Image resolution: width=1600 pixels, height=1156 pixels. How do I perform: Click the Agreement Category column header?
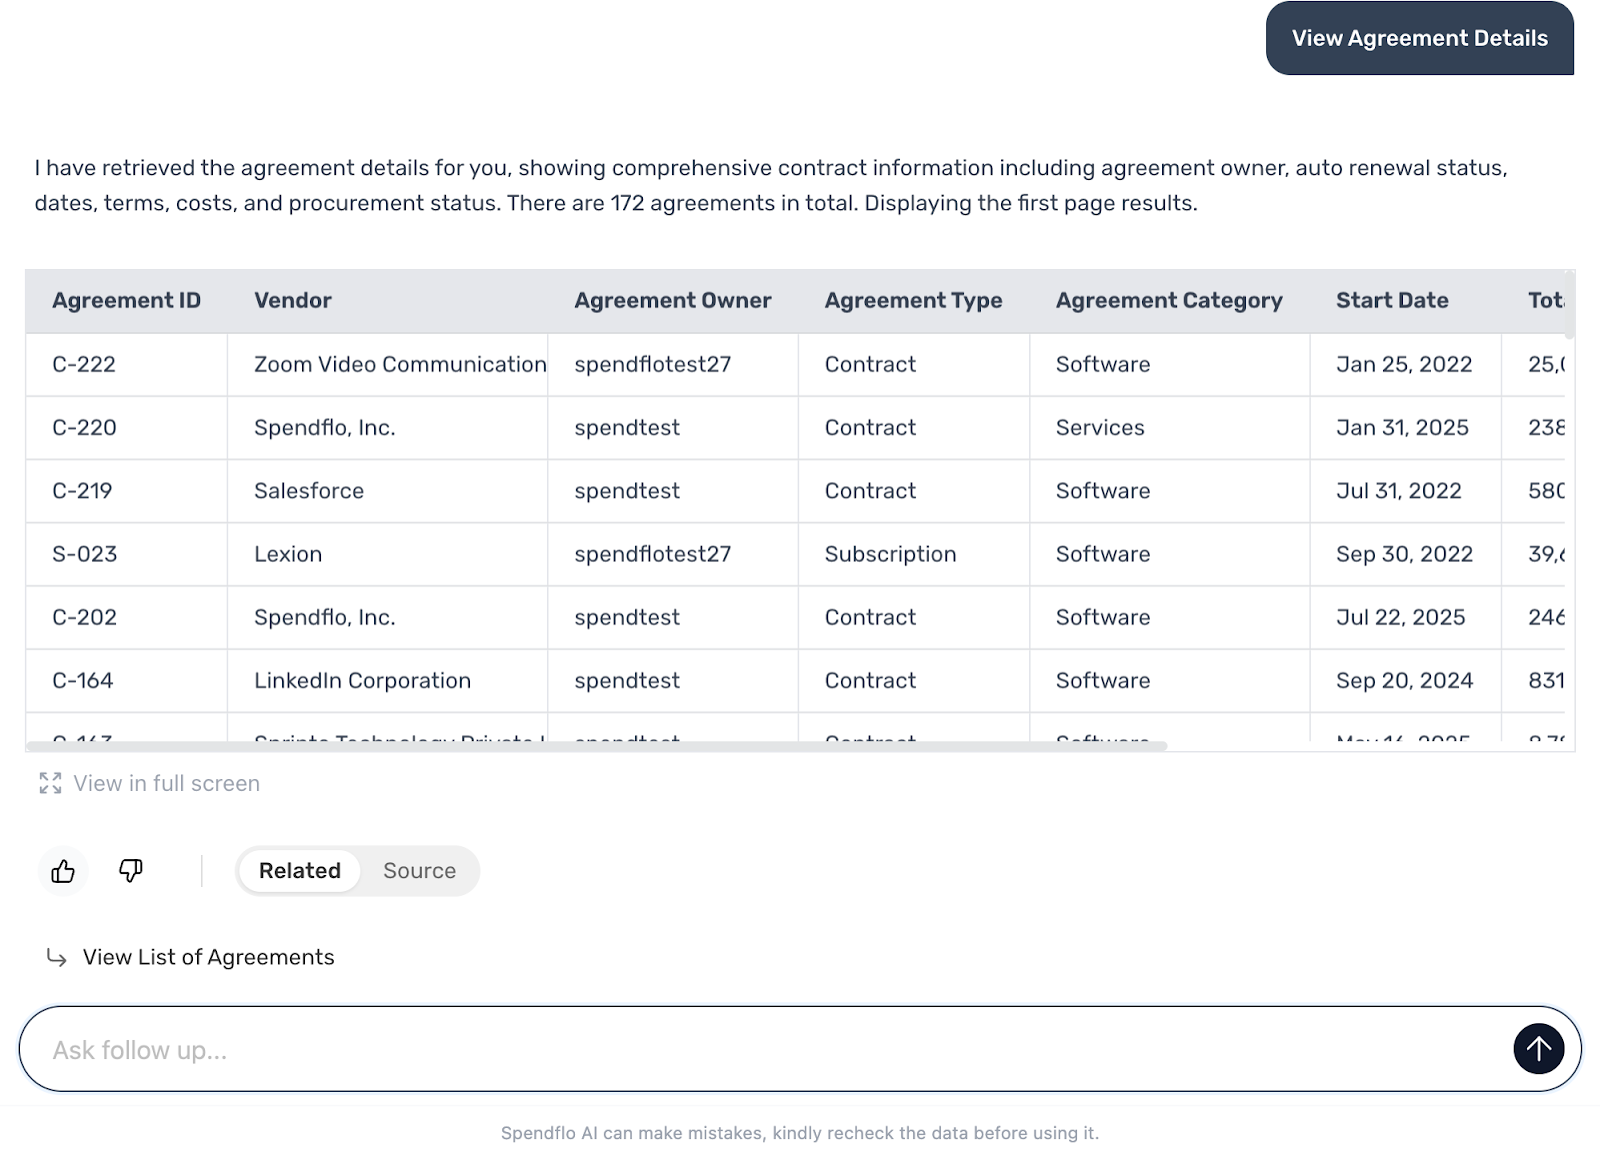[1169, 300]
